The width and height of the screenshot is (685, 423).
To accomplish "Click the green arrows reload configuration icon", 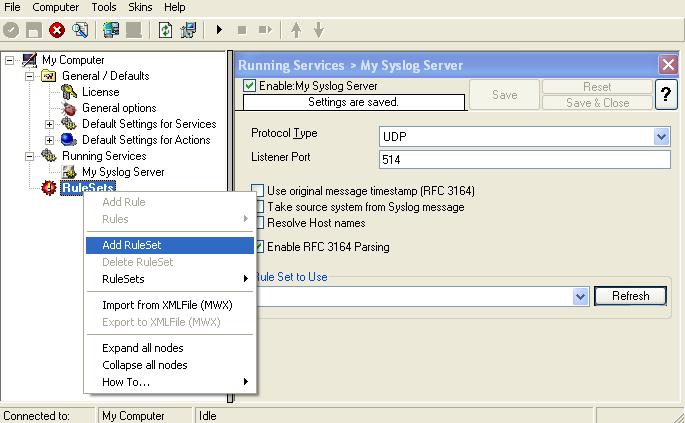I will [x=165, y=30].
